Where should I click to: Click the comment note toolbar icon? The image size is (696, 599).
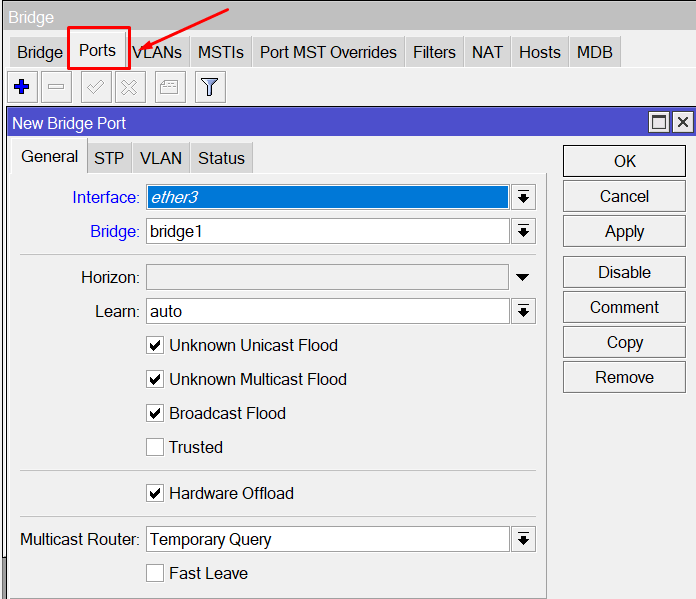[170, 87]
